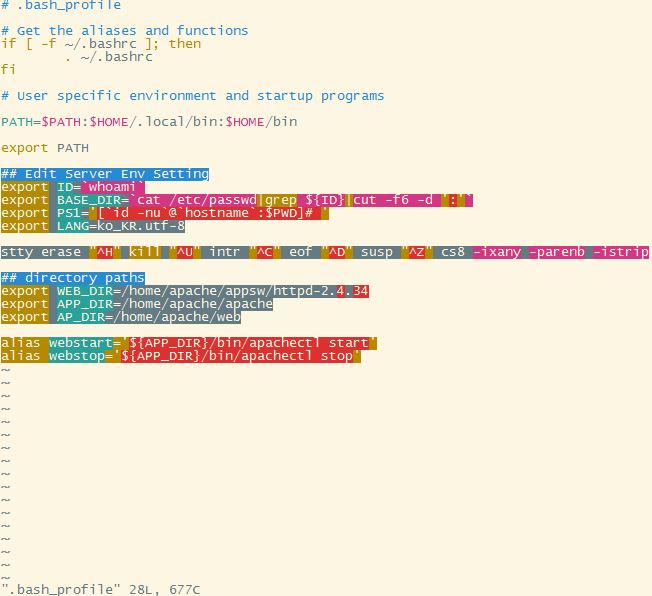
Task: Click the 'cs8' stty option
Action: 453,252
